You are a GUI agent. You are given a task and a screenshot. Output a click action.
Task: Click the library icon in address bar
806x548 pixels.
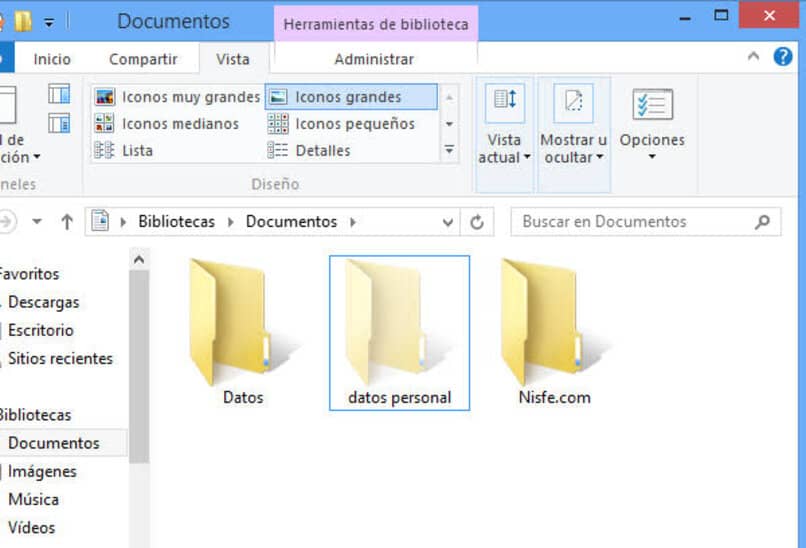click(100, 221)
